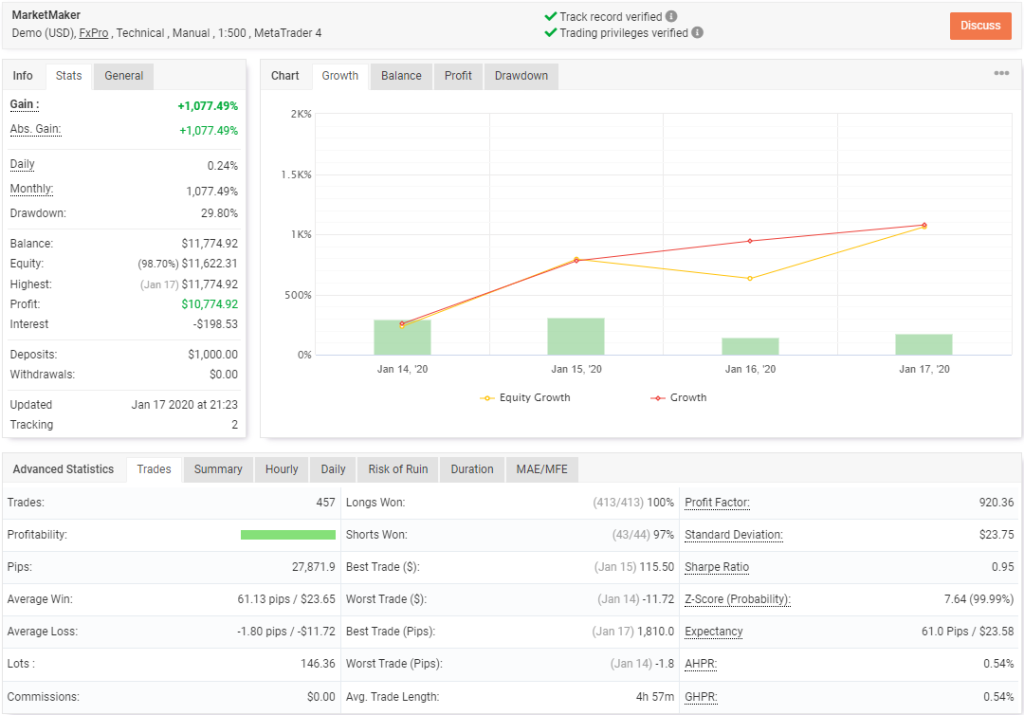This screenshot has height=715, width=1024.
Task: Click the Longs Won value 100%
Action: (660, 503)
